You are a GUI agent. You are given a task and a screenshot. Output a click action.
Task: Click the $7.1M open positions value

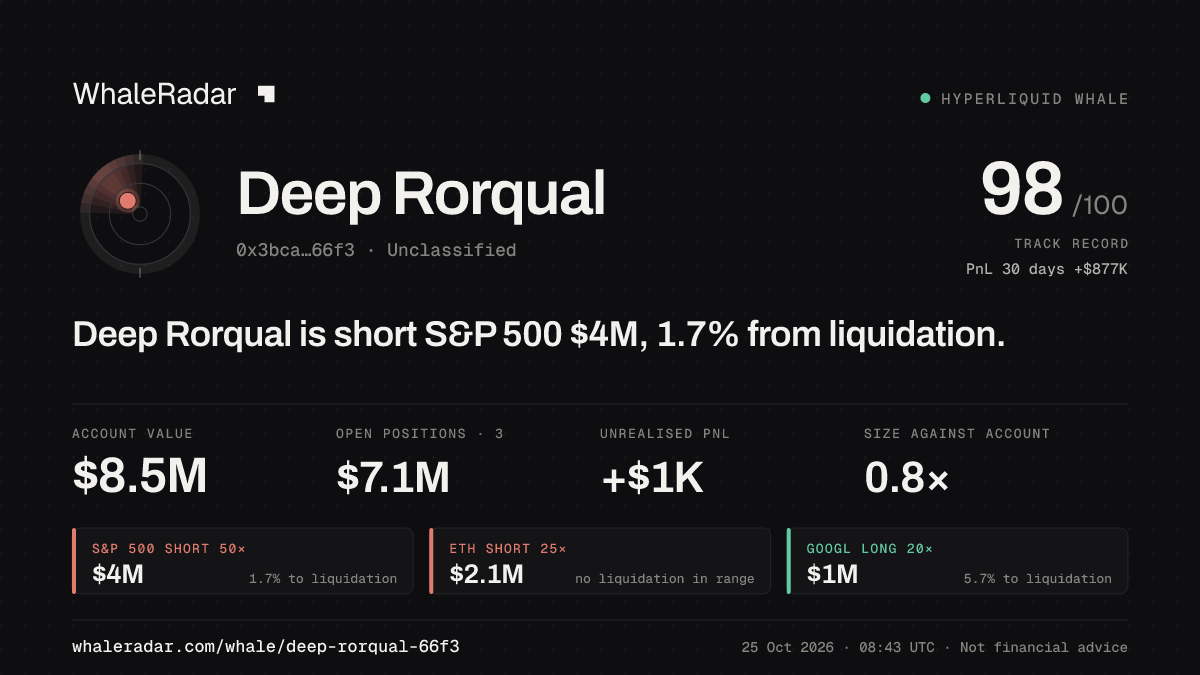click(393, 477)
